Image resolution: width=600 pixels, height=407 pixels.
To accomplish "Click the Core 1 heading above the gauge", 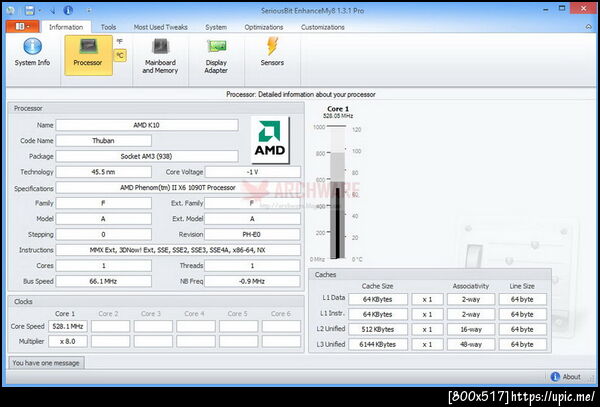I will coord(338,109).
